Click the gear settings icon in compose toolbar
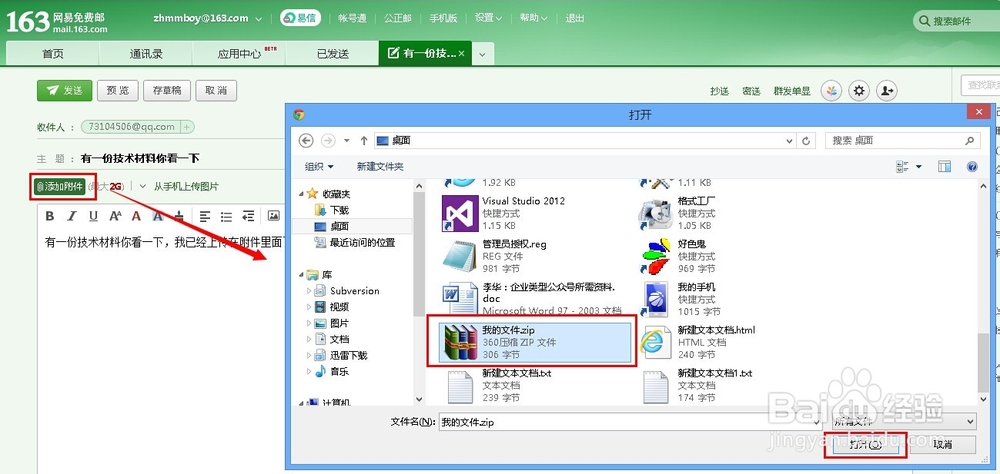This screenshot has width=1000, height=474. click(x=859, y=91)
